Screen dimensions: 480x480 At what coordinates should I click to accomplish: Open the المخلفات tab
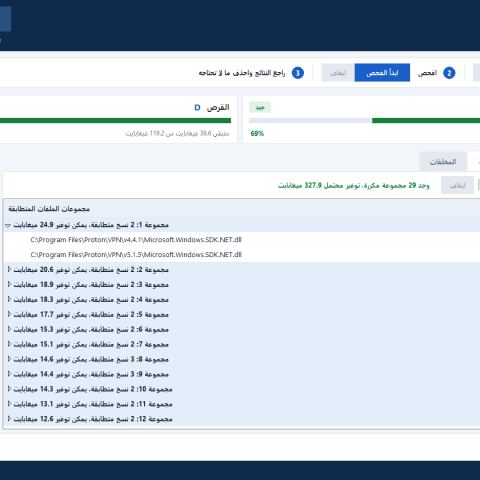pyautogui.click(x=443, y=162)
